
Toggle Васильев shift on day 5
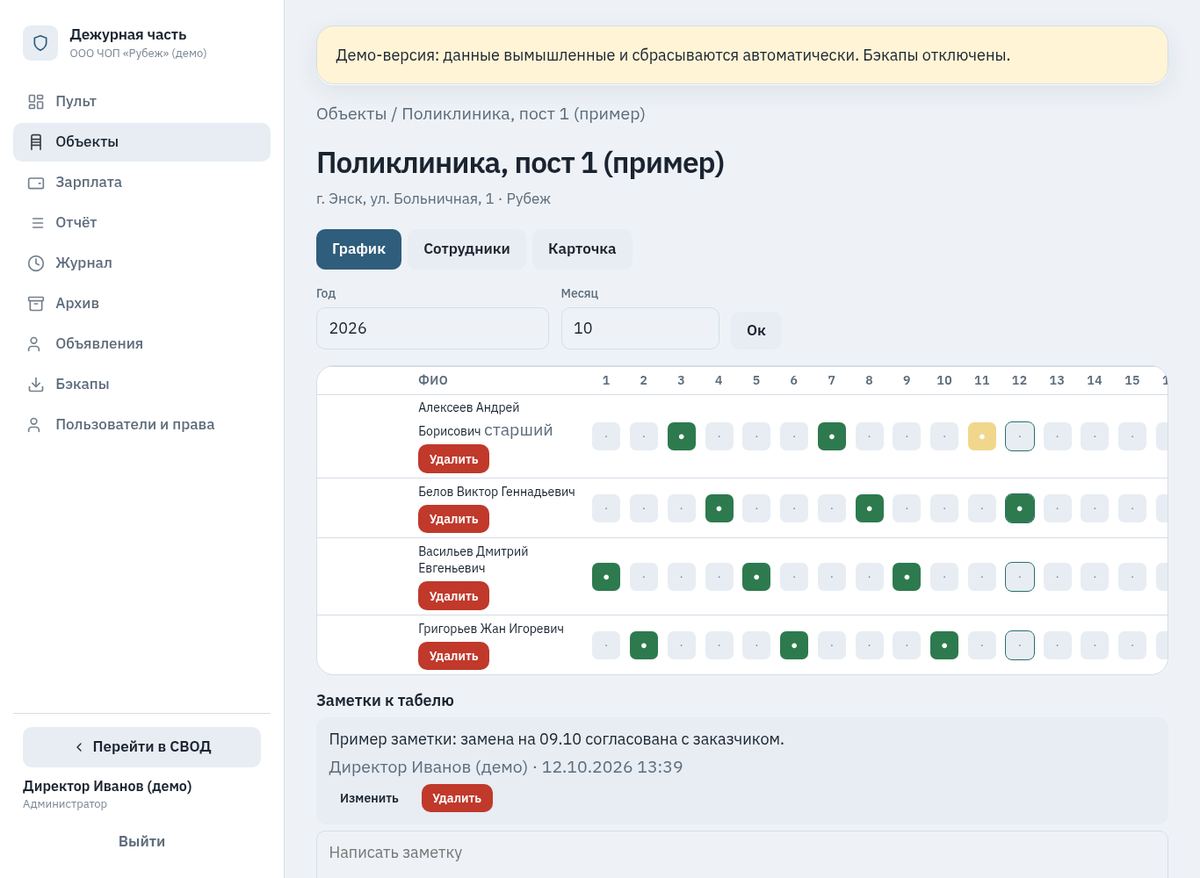click(756, 577)
